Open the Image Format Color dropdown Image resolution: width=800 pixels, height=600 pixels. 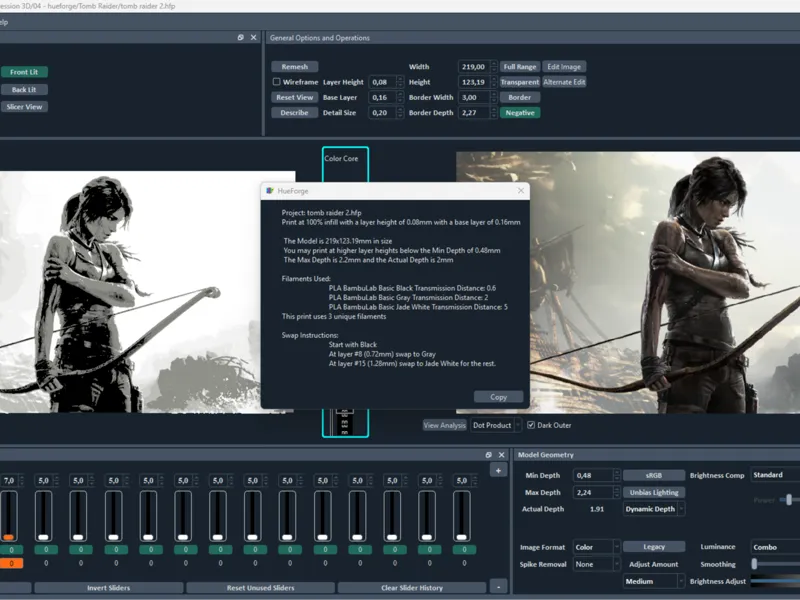(596, 547)
